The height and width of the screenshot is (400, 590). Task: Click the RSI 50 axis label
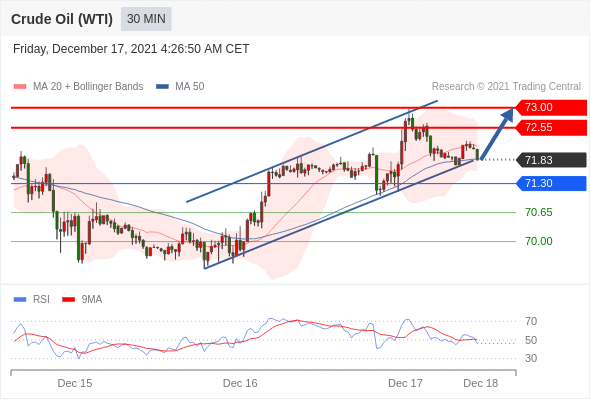tap(531, 340)
